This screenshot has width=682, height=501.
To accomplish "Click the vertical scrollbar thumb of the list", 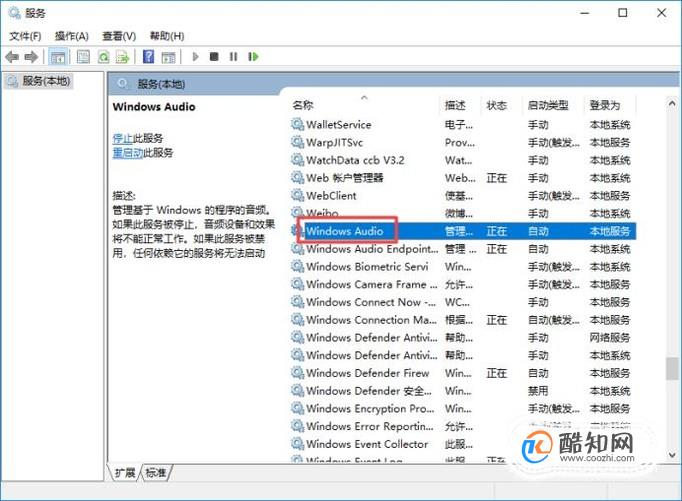I will click(672, 368).
